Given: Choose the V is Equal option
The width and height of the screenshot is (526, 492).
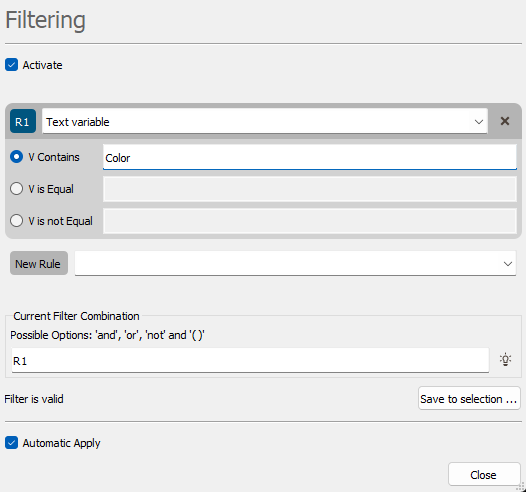Looking at the screenshot, I should coord(16,188).
